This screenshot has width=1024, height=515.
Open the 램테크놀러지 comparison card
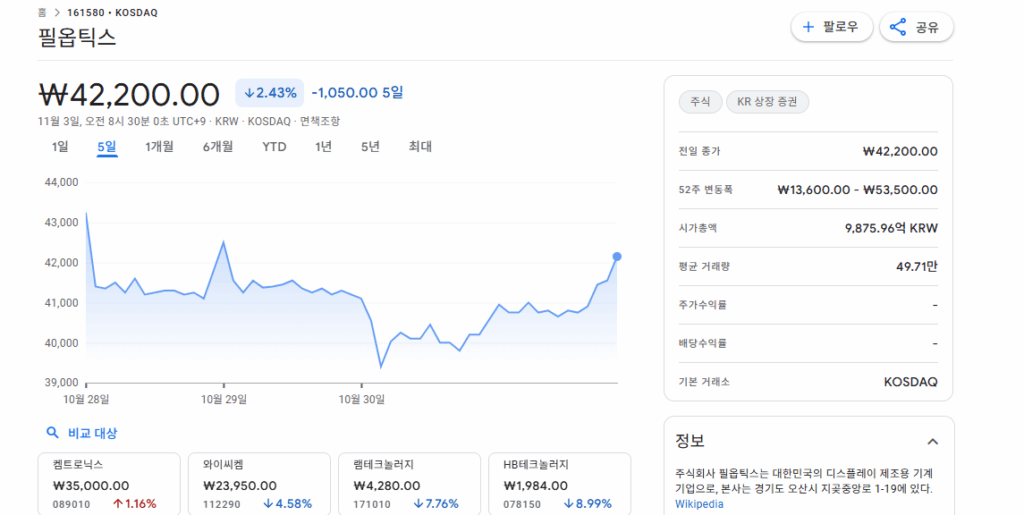click(409, 484)
